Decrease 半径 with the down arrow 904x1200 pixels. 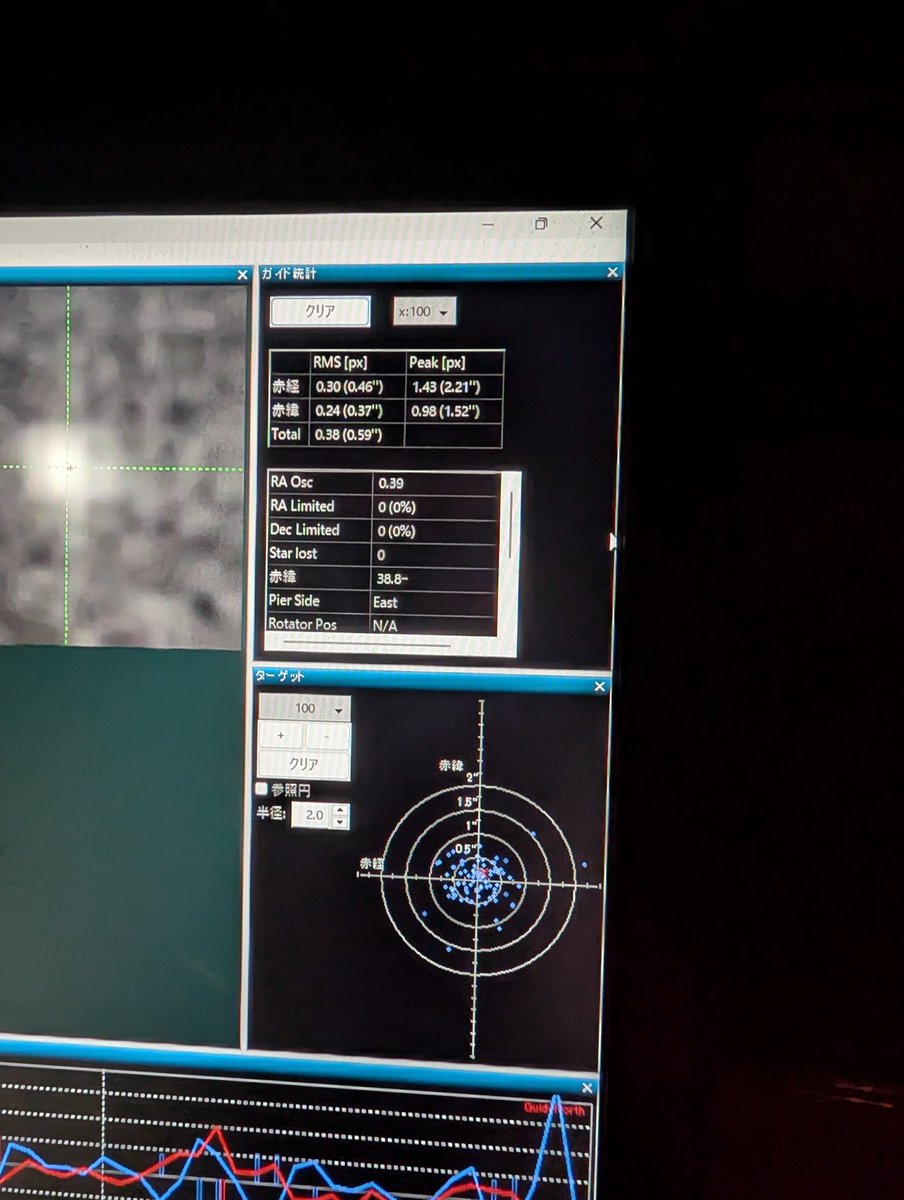pos(340,822)
